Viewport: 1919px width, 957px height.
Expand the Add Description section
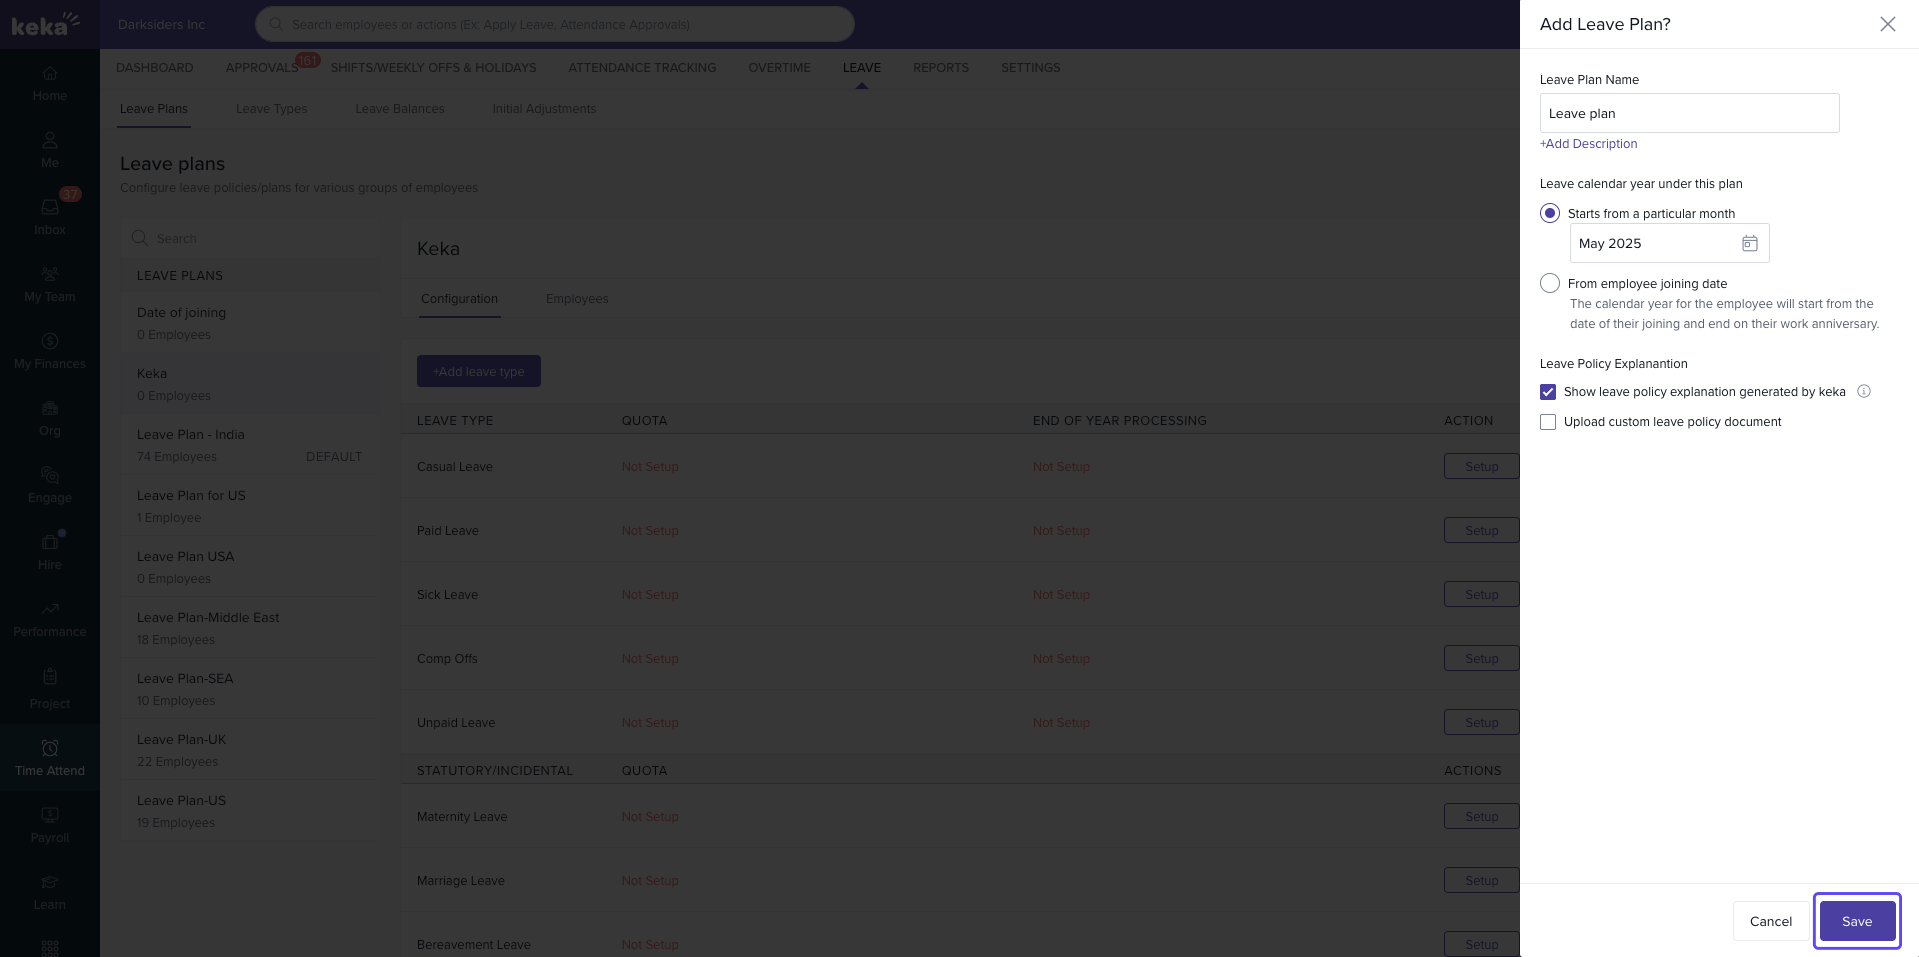pyautogui.click(x=1588, y=144)
